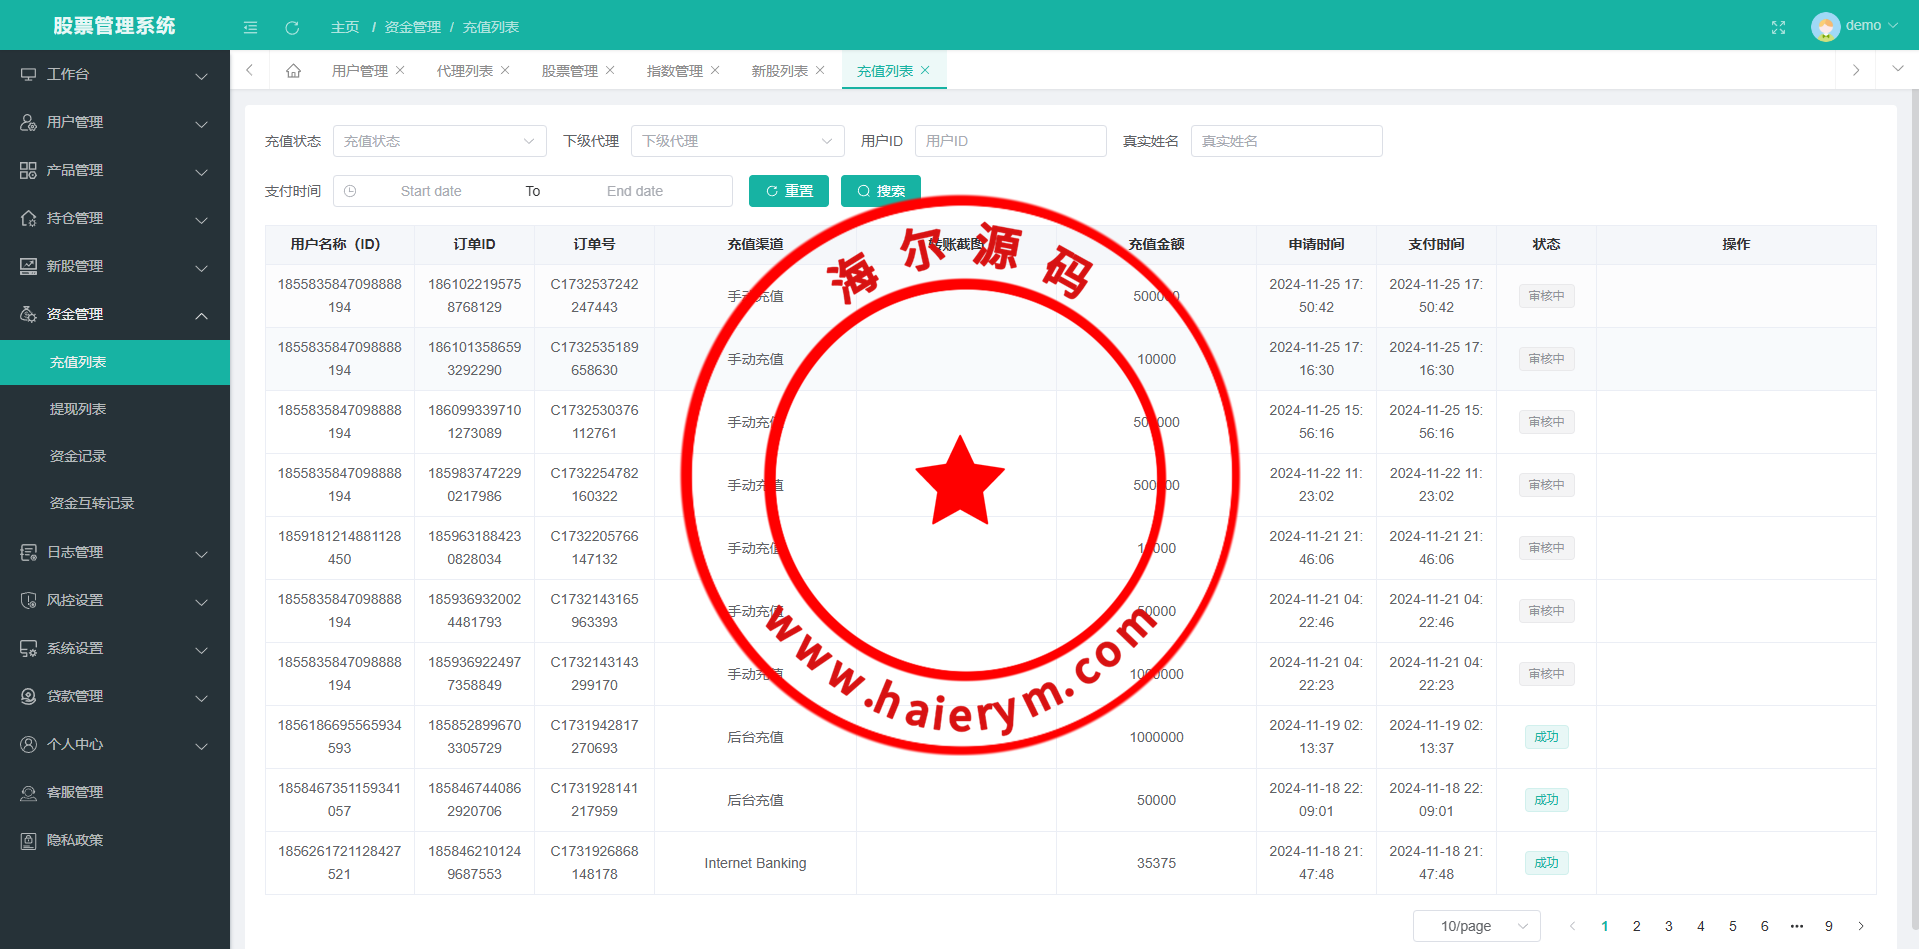The width and height of the screenshot is (1919, 949).
Task: Click the home icon tab
Action: tap(293, 71)
